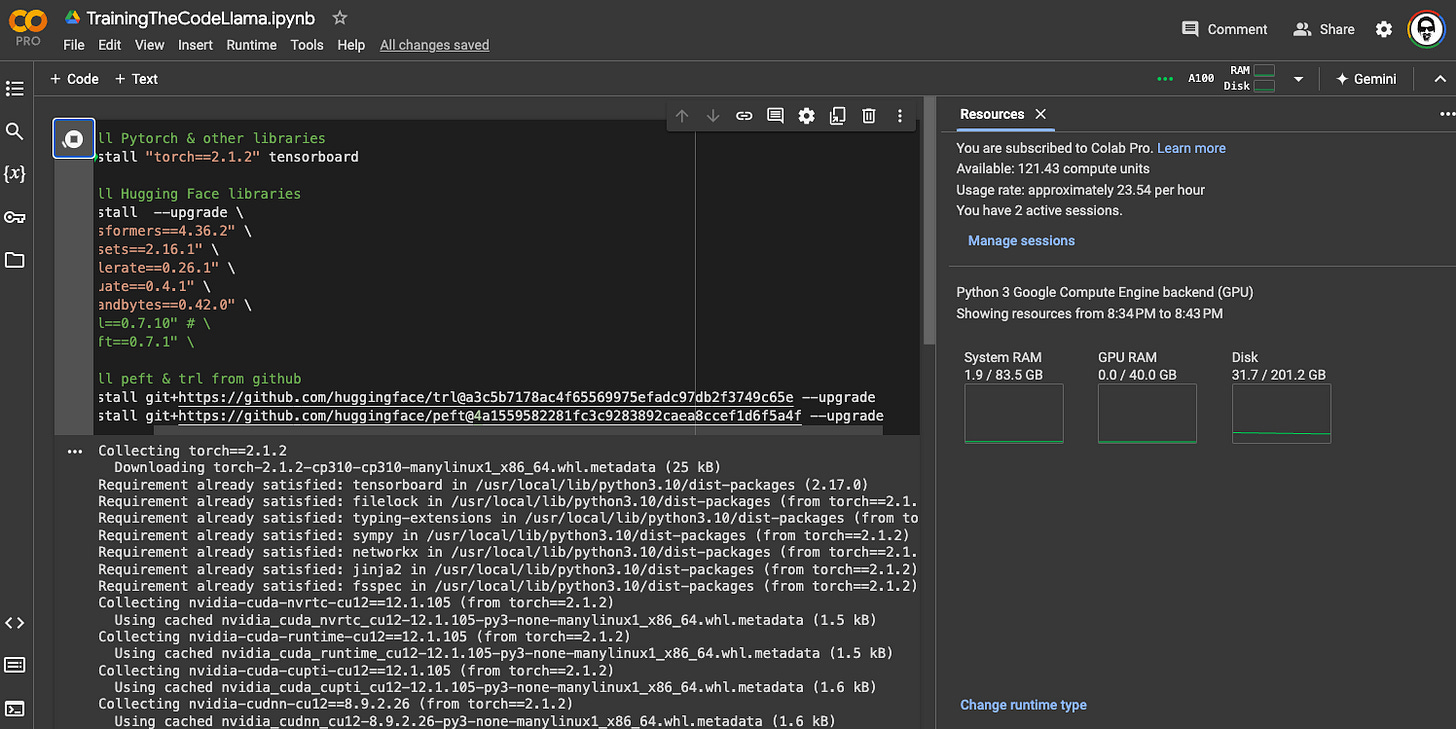Open the Secrets key sidebar

click(x=14, y=217)
